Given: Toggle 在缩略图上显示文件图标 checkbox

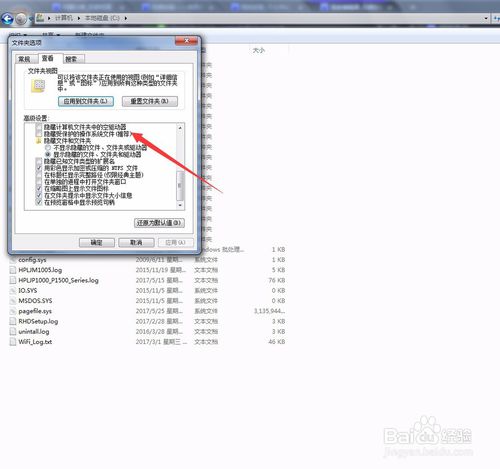Looking at the screenshot, I should pos(39,189).
